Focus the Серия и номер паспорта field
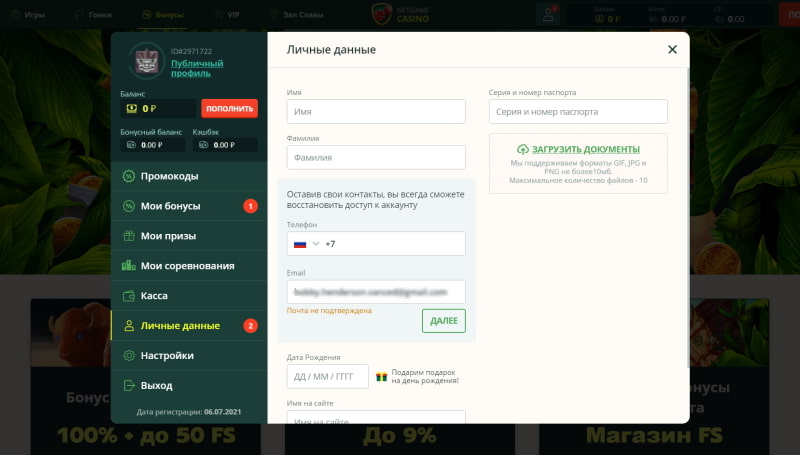This screenshot has width=800, height=455. (578, 111)
